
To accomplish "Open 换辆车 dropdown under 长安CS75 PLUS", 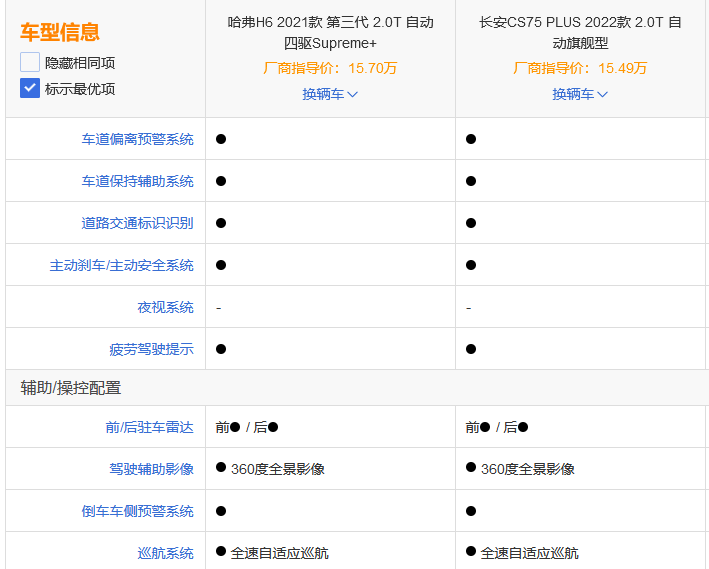I will pos(580,94).
